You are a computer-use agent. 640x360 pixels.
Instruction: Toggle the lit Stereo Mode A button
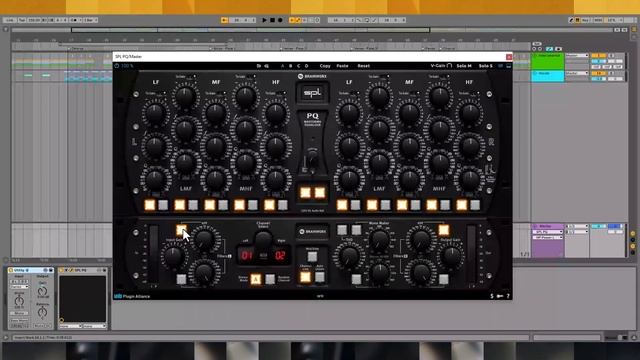click(x=256, y=279)
